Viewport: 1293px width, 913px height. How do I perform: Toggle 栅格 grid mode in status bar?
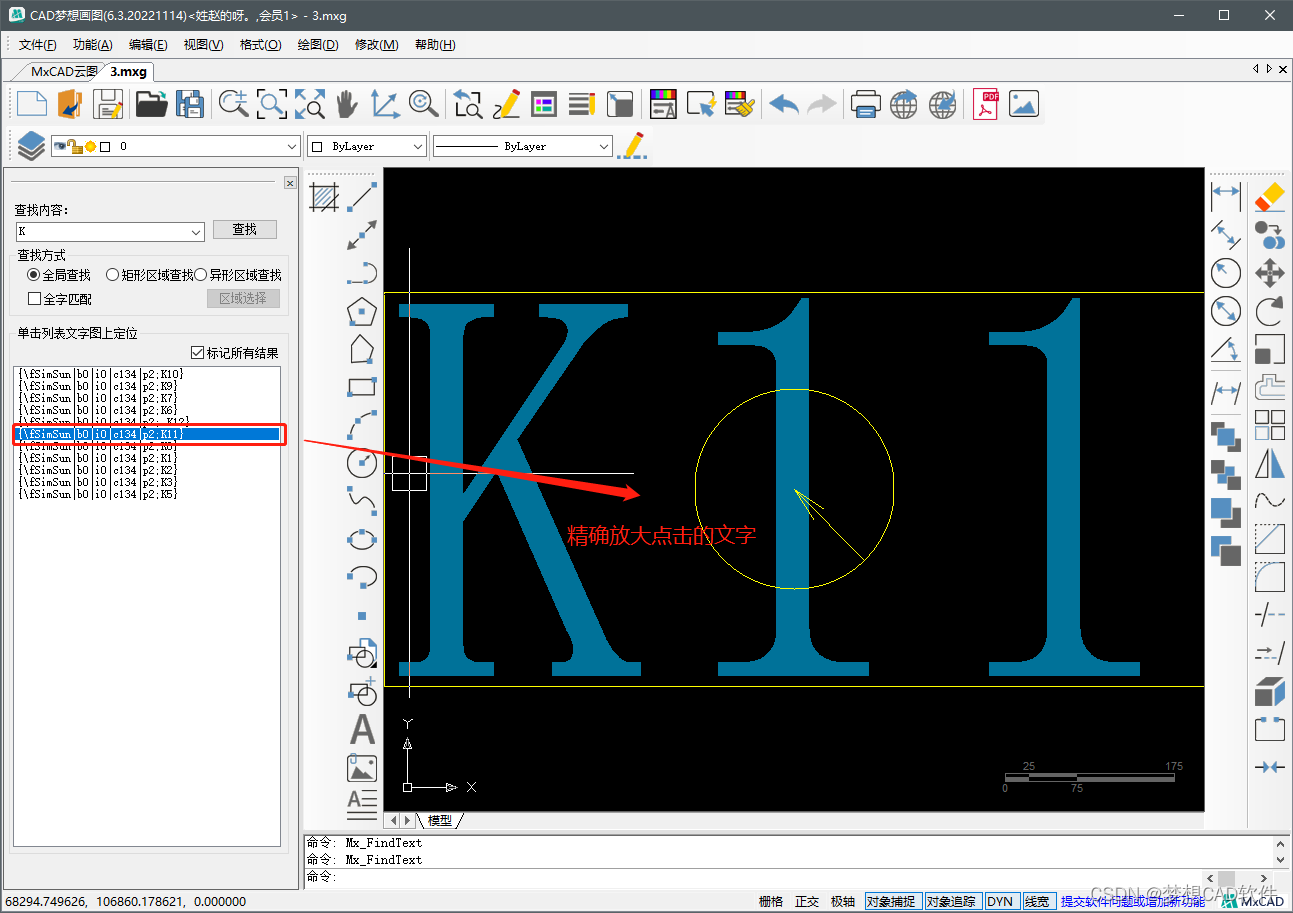click(771, 901)
